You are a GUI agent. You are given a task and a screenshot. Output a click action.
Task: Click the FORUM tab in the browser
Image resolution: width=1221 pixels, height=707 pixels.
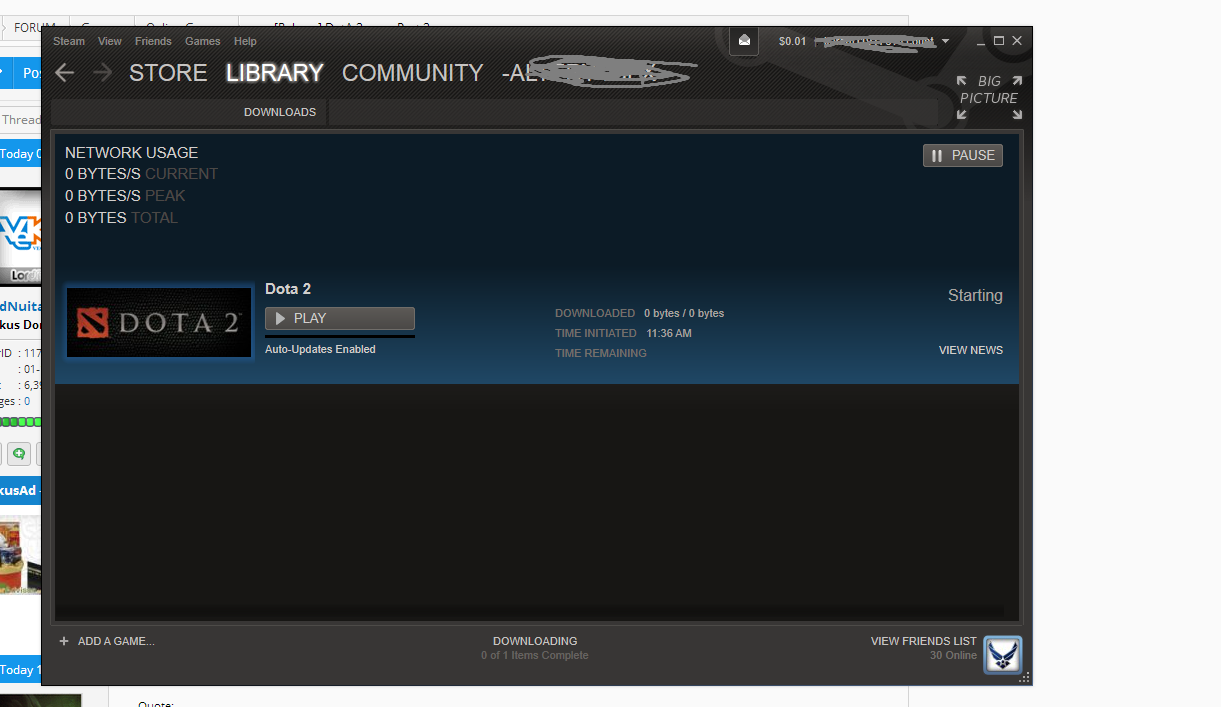point(34,28)
